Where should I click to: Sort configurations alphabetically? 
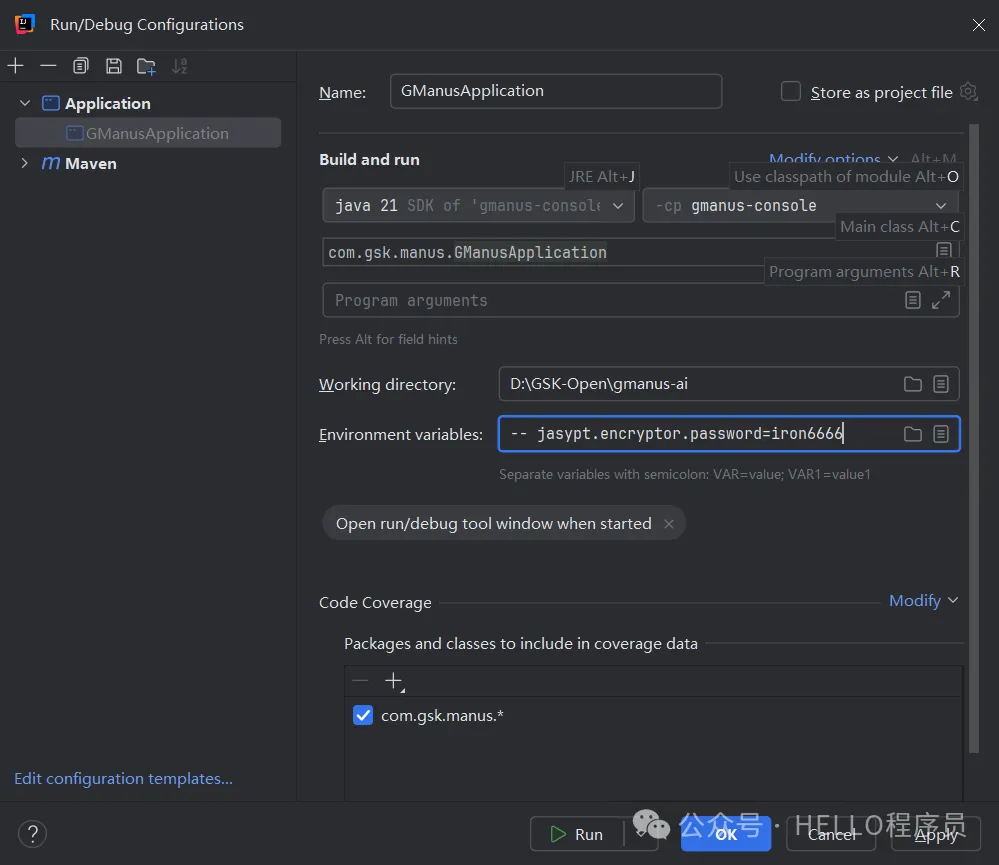[180, 66]
